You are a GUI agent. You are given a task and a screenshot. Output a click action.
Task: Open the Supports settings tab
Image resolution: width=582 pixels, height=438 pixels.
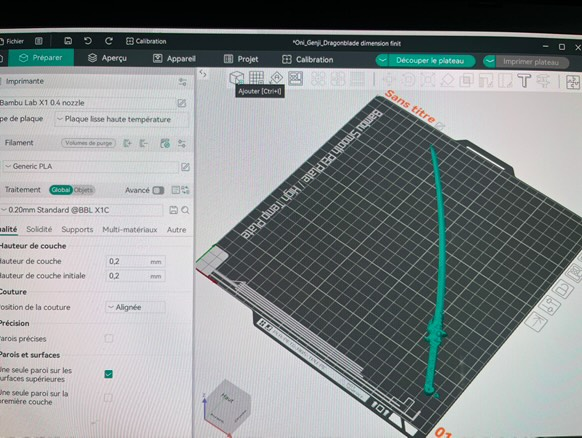[x=77, y=230]
